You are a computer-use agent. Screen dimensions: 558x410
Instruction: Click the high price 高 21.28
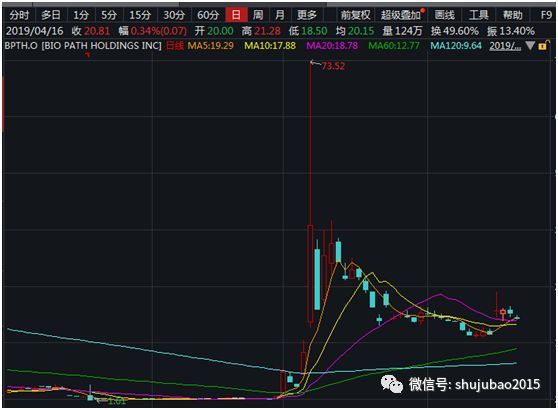click(261, 31)
